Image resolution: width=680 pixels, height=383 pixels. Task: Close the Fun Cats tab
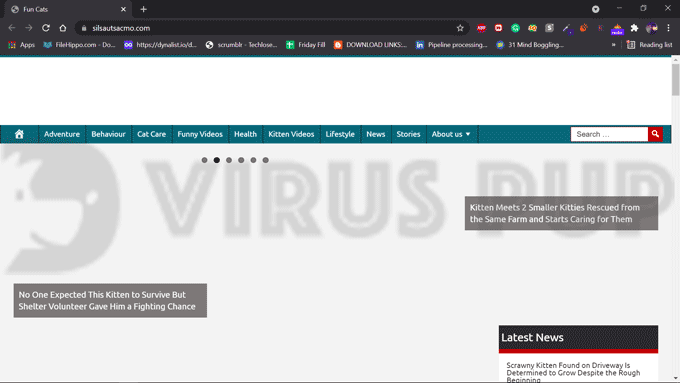tap(123, 9)
